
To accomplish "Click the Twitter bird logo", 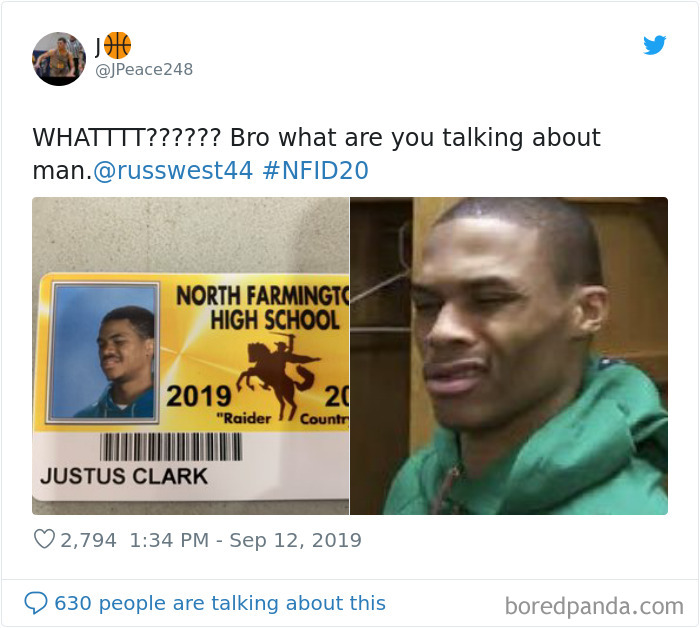I will [654, 45].
